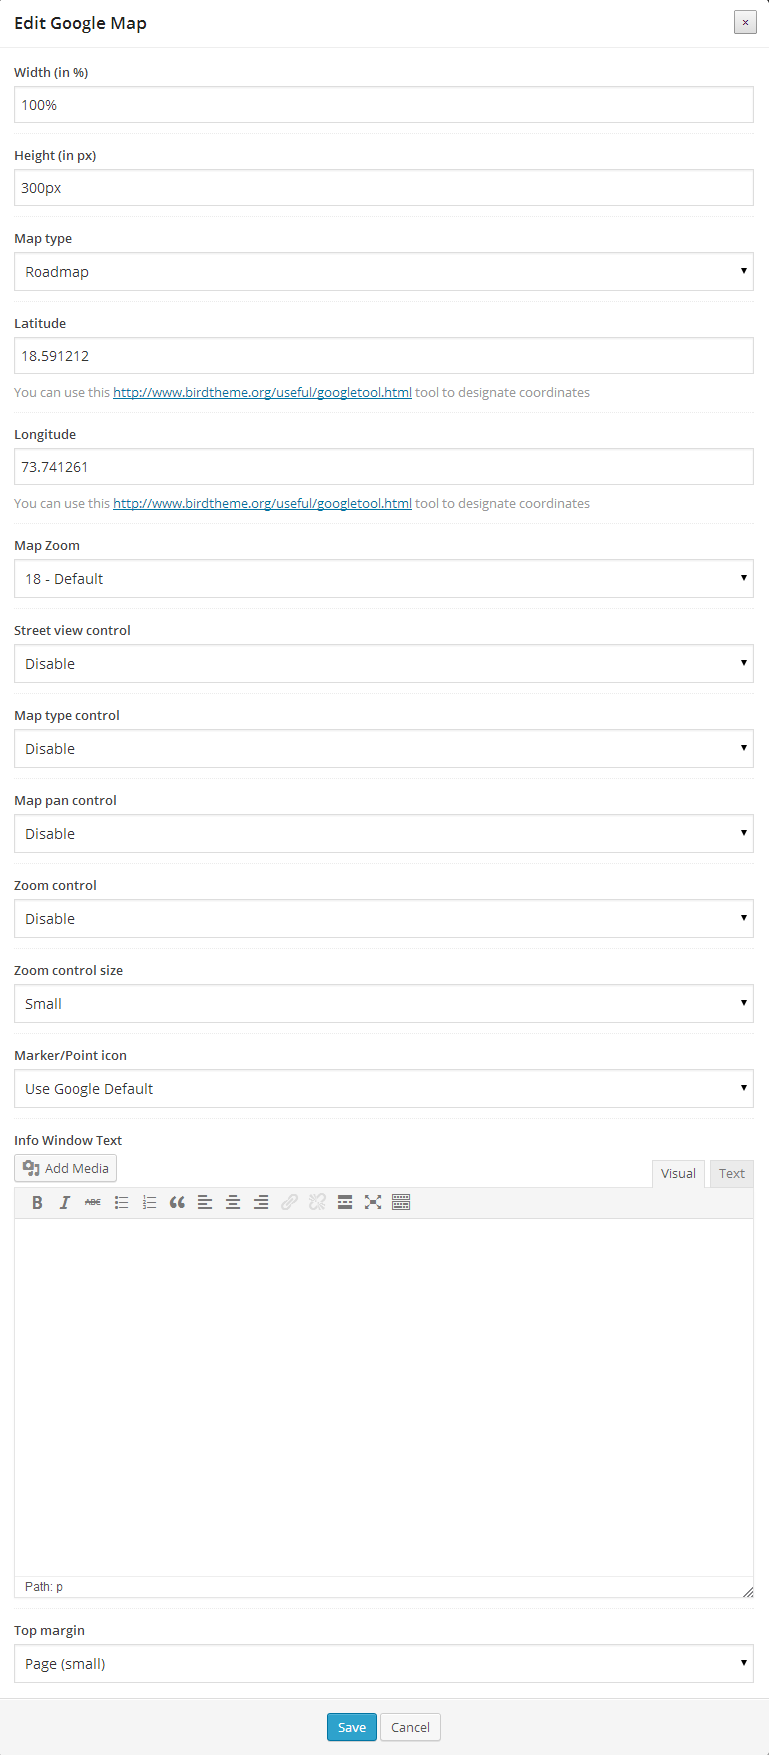Enable fullscreen distraction-free editor mode
Image resolution: width=769 pixels, height=1755 pixels.
[373, 1202]
